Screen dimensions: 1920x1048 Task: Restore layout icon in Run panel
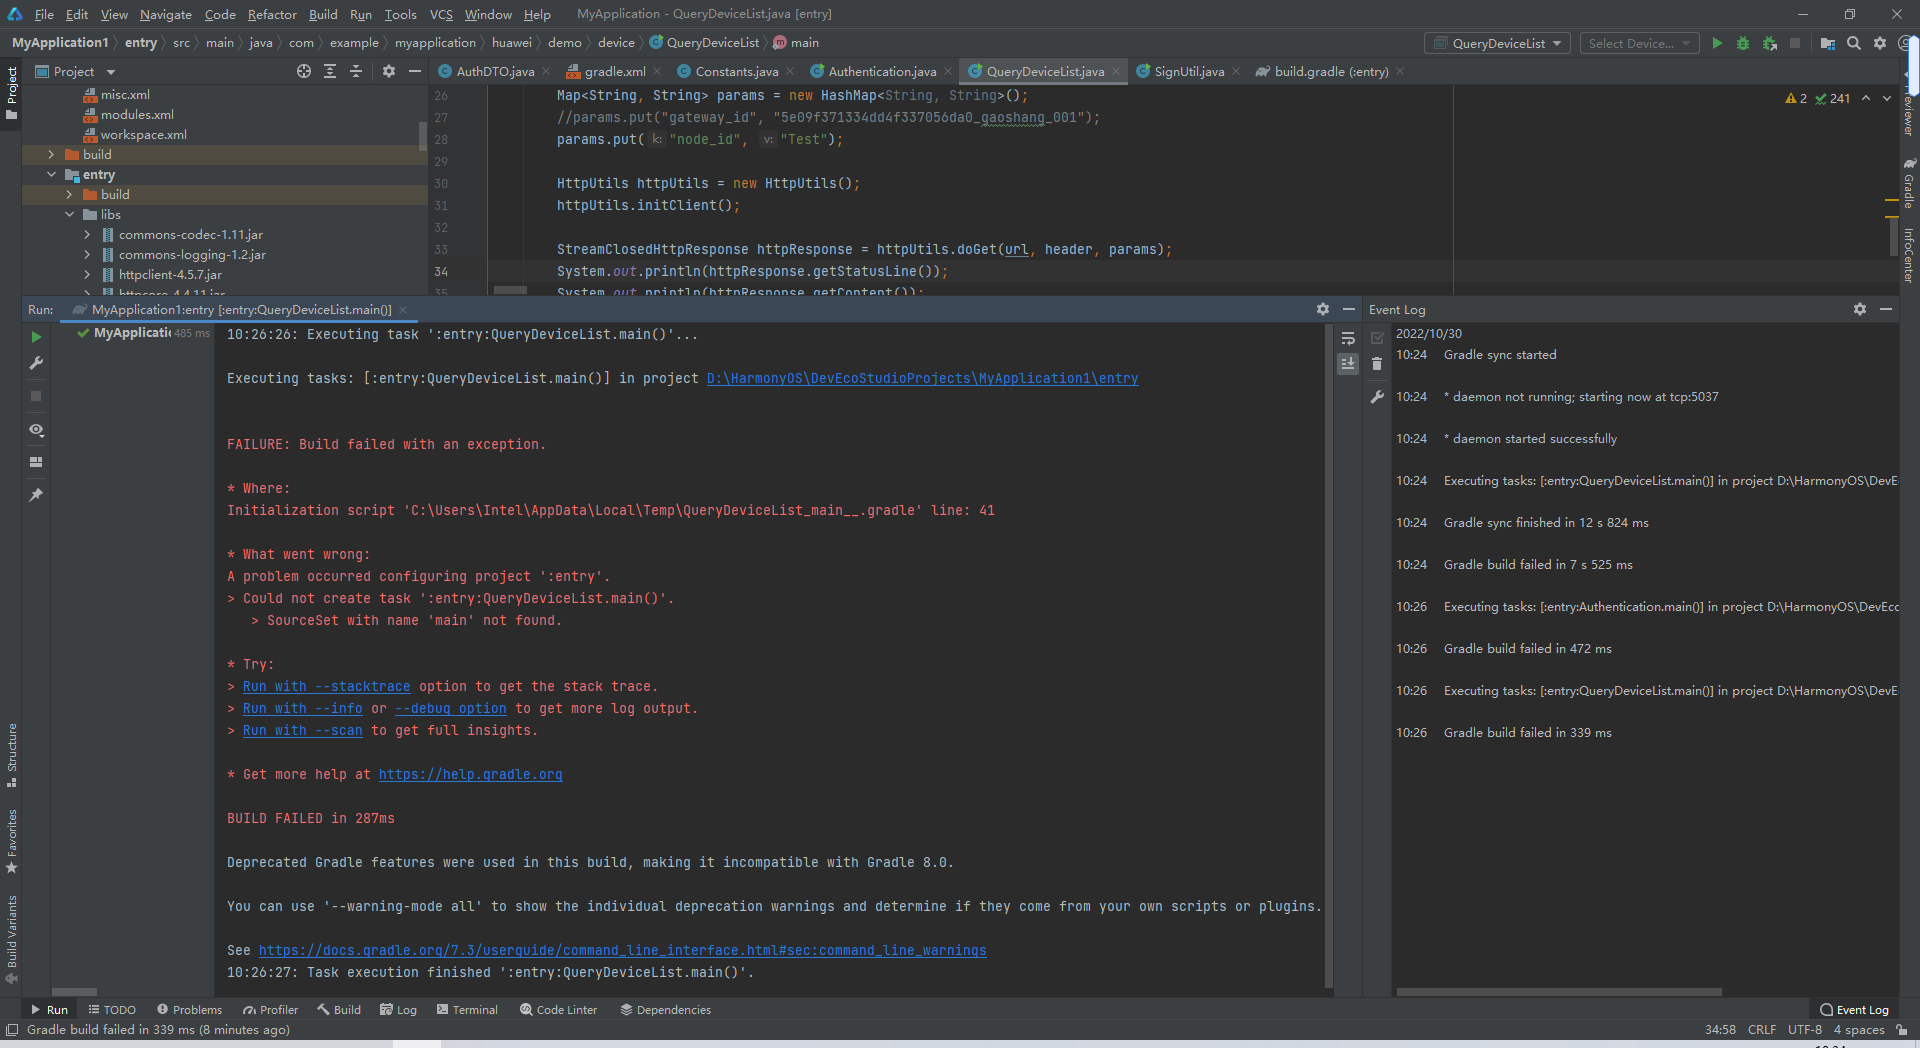36,462
